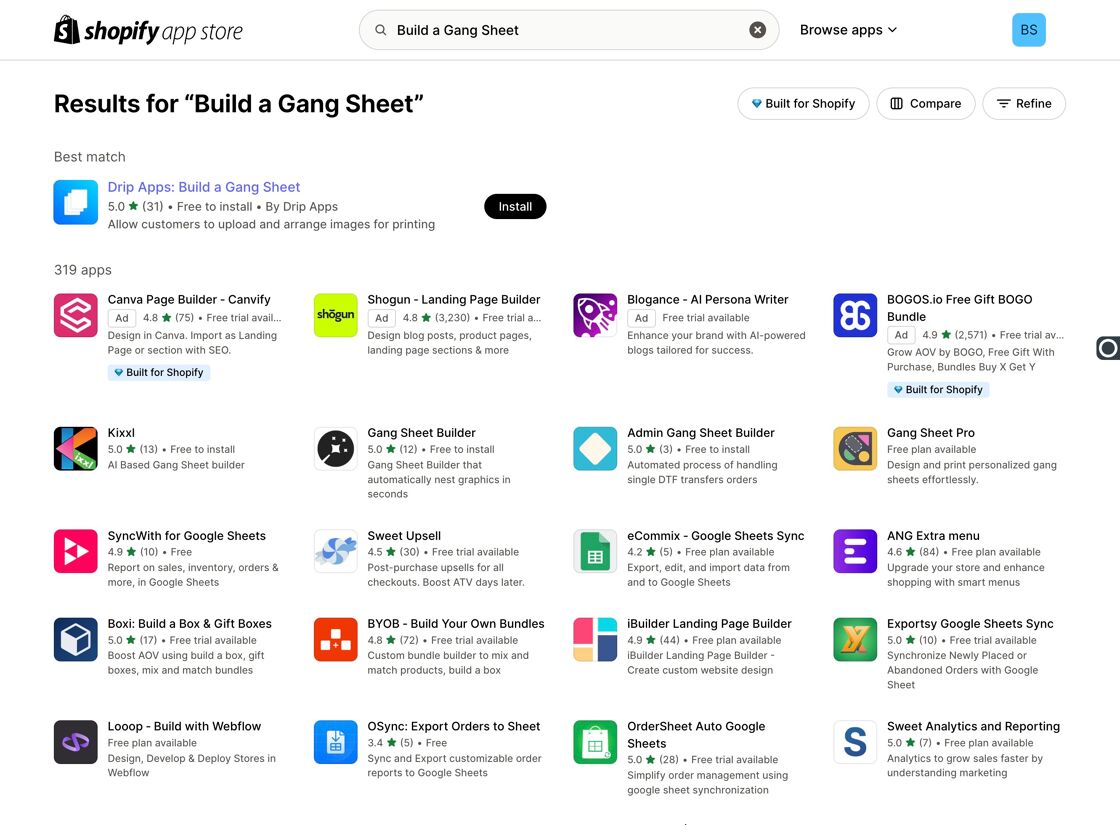The width and height of the screenshot is (1120, 825).
Task: Open the OSync app icon
Action: coord(336,742)
